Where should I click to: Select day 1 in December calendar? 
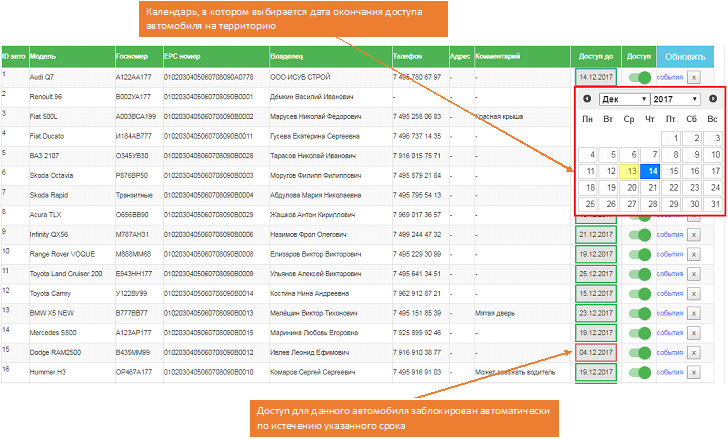(x=671, y=138)
